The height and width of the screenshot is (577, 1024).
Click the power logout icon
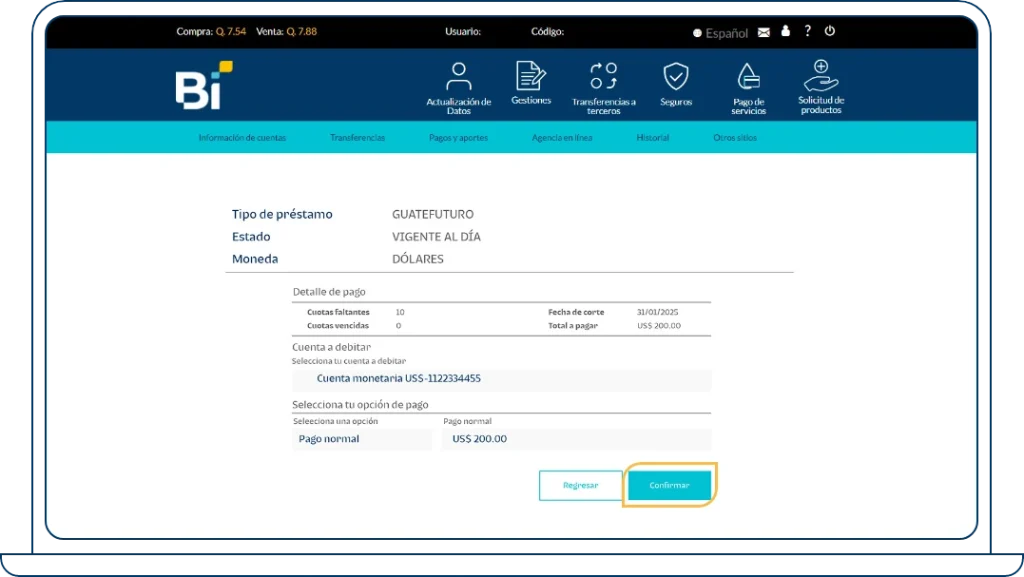829,32
